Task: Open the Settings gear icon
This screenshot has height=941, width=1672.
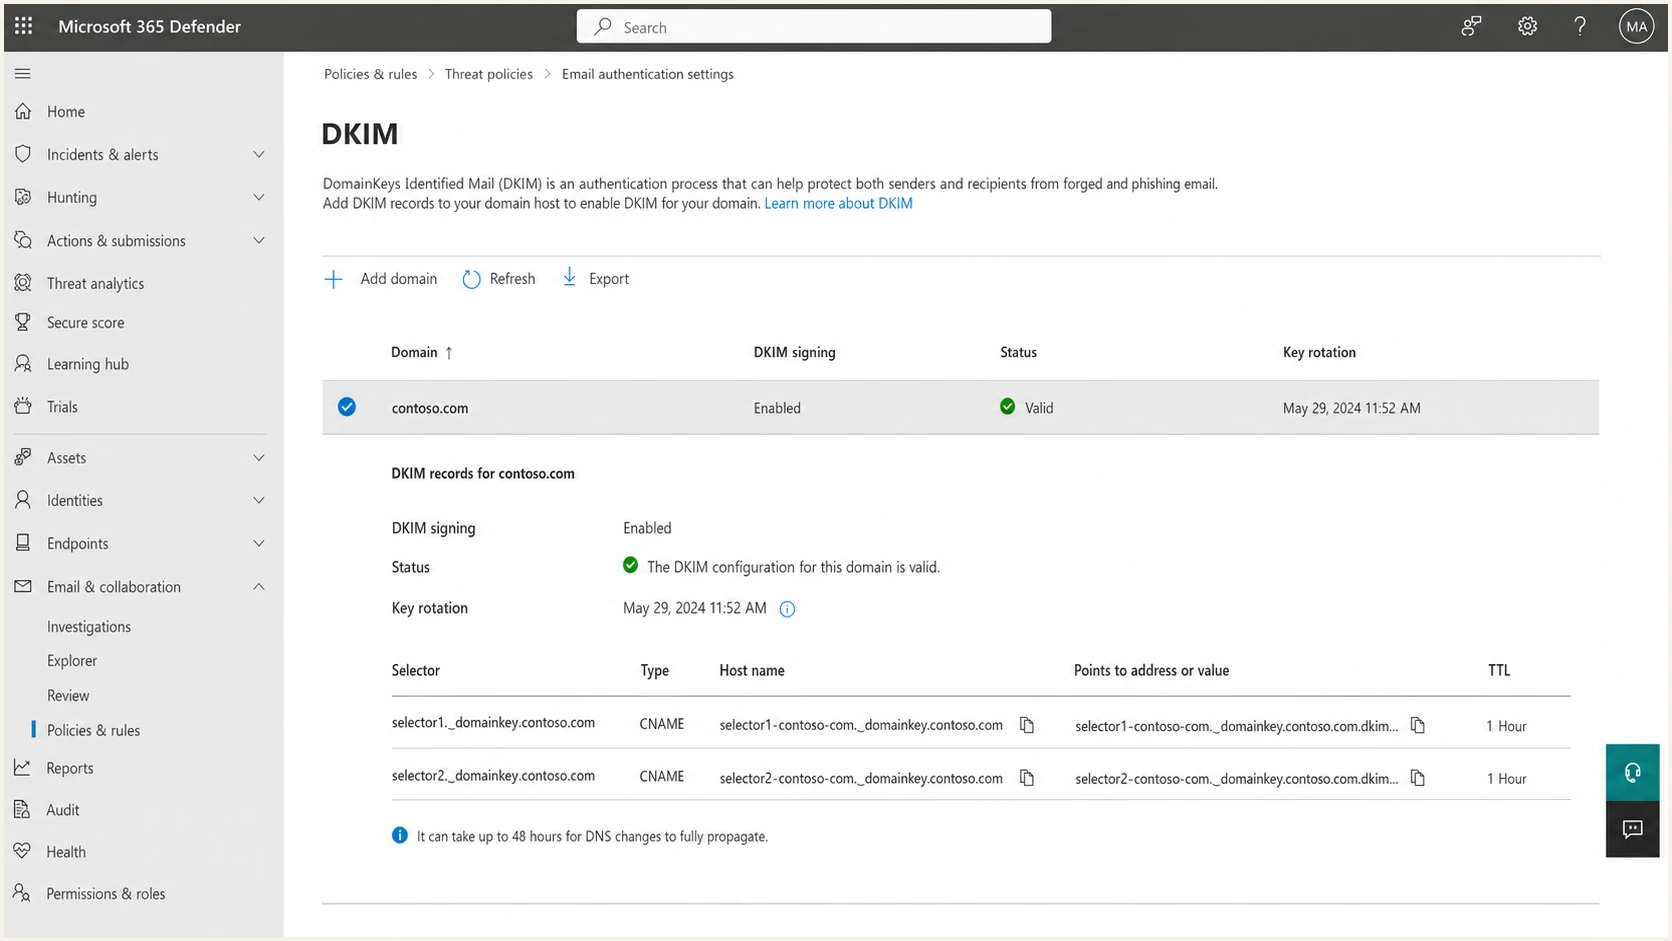Action: 1527,27
